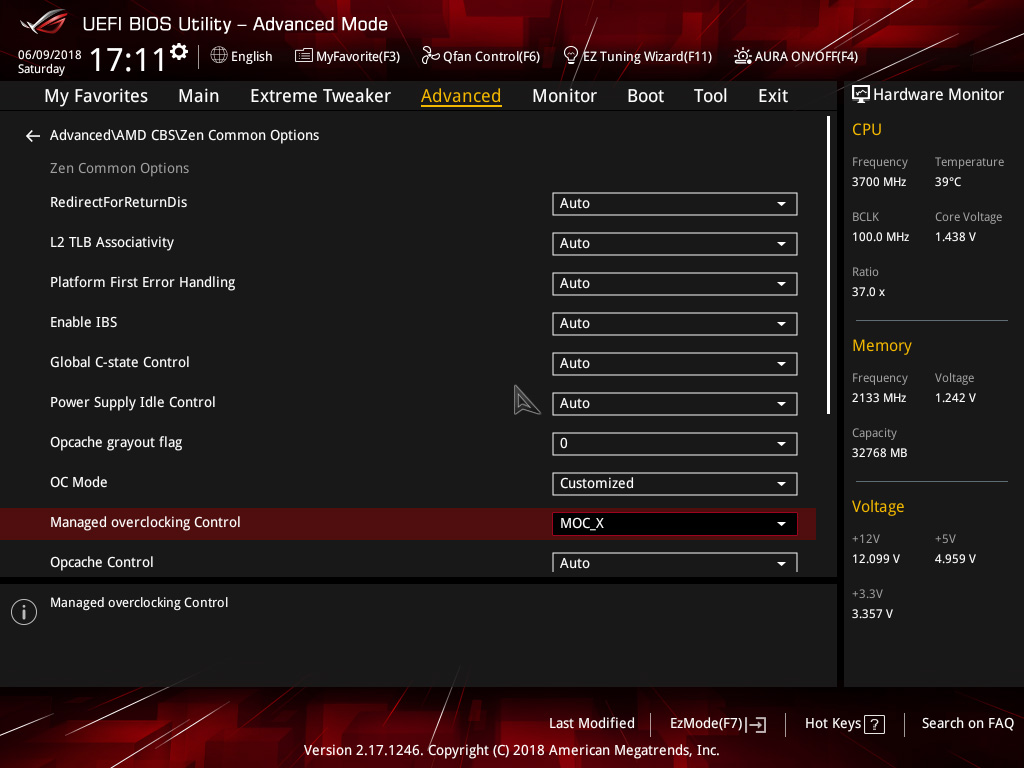Image resolution: width=1024 pixels, height=768 pixels.
Task: Click the Core Voltage 1.438 V value
Action: [x=955, y=237]
